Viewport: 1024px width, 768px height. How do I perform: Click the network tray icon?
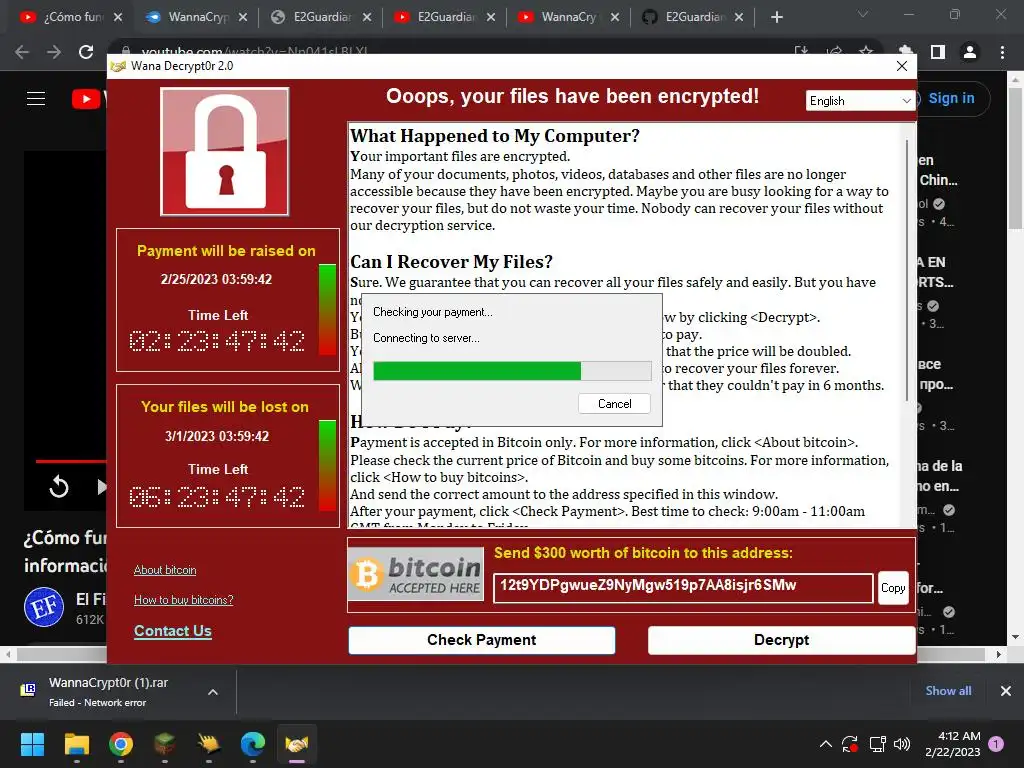pyautogui.click(x=877, y=744)
